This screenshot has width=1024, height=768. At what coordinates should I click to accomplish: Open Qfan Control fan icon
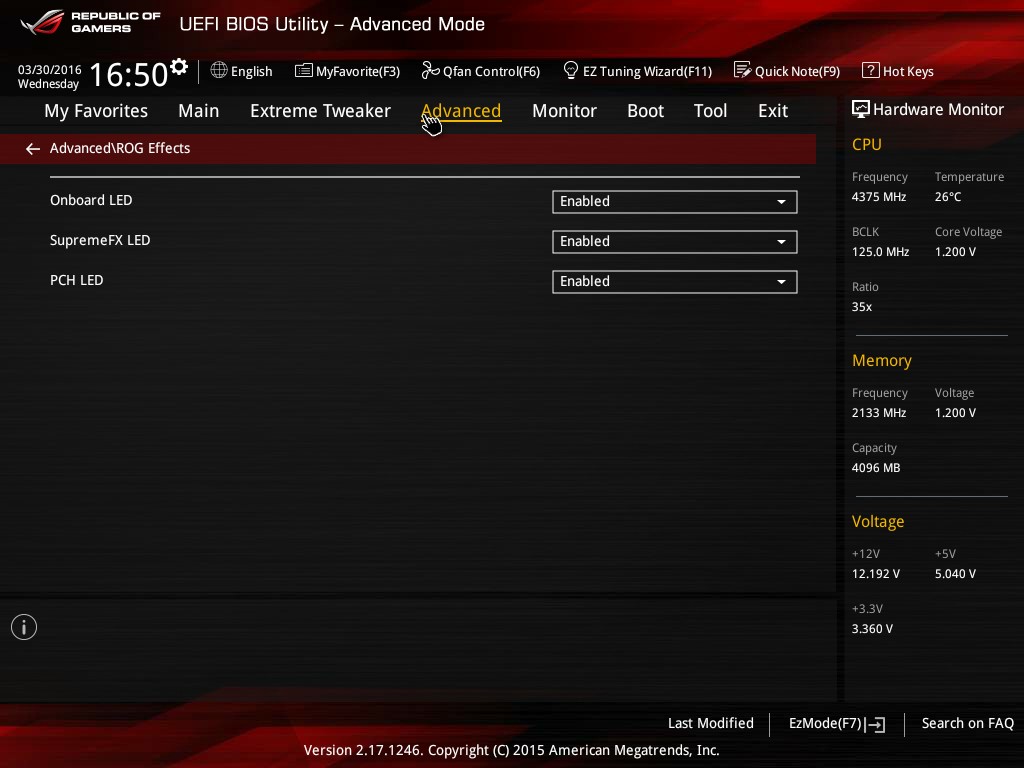[x=430, y=70]
